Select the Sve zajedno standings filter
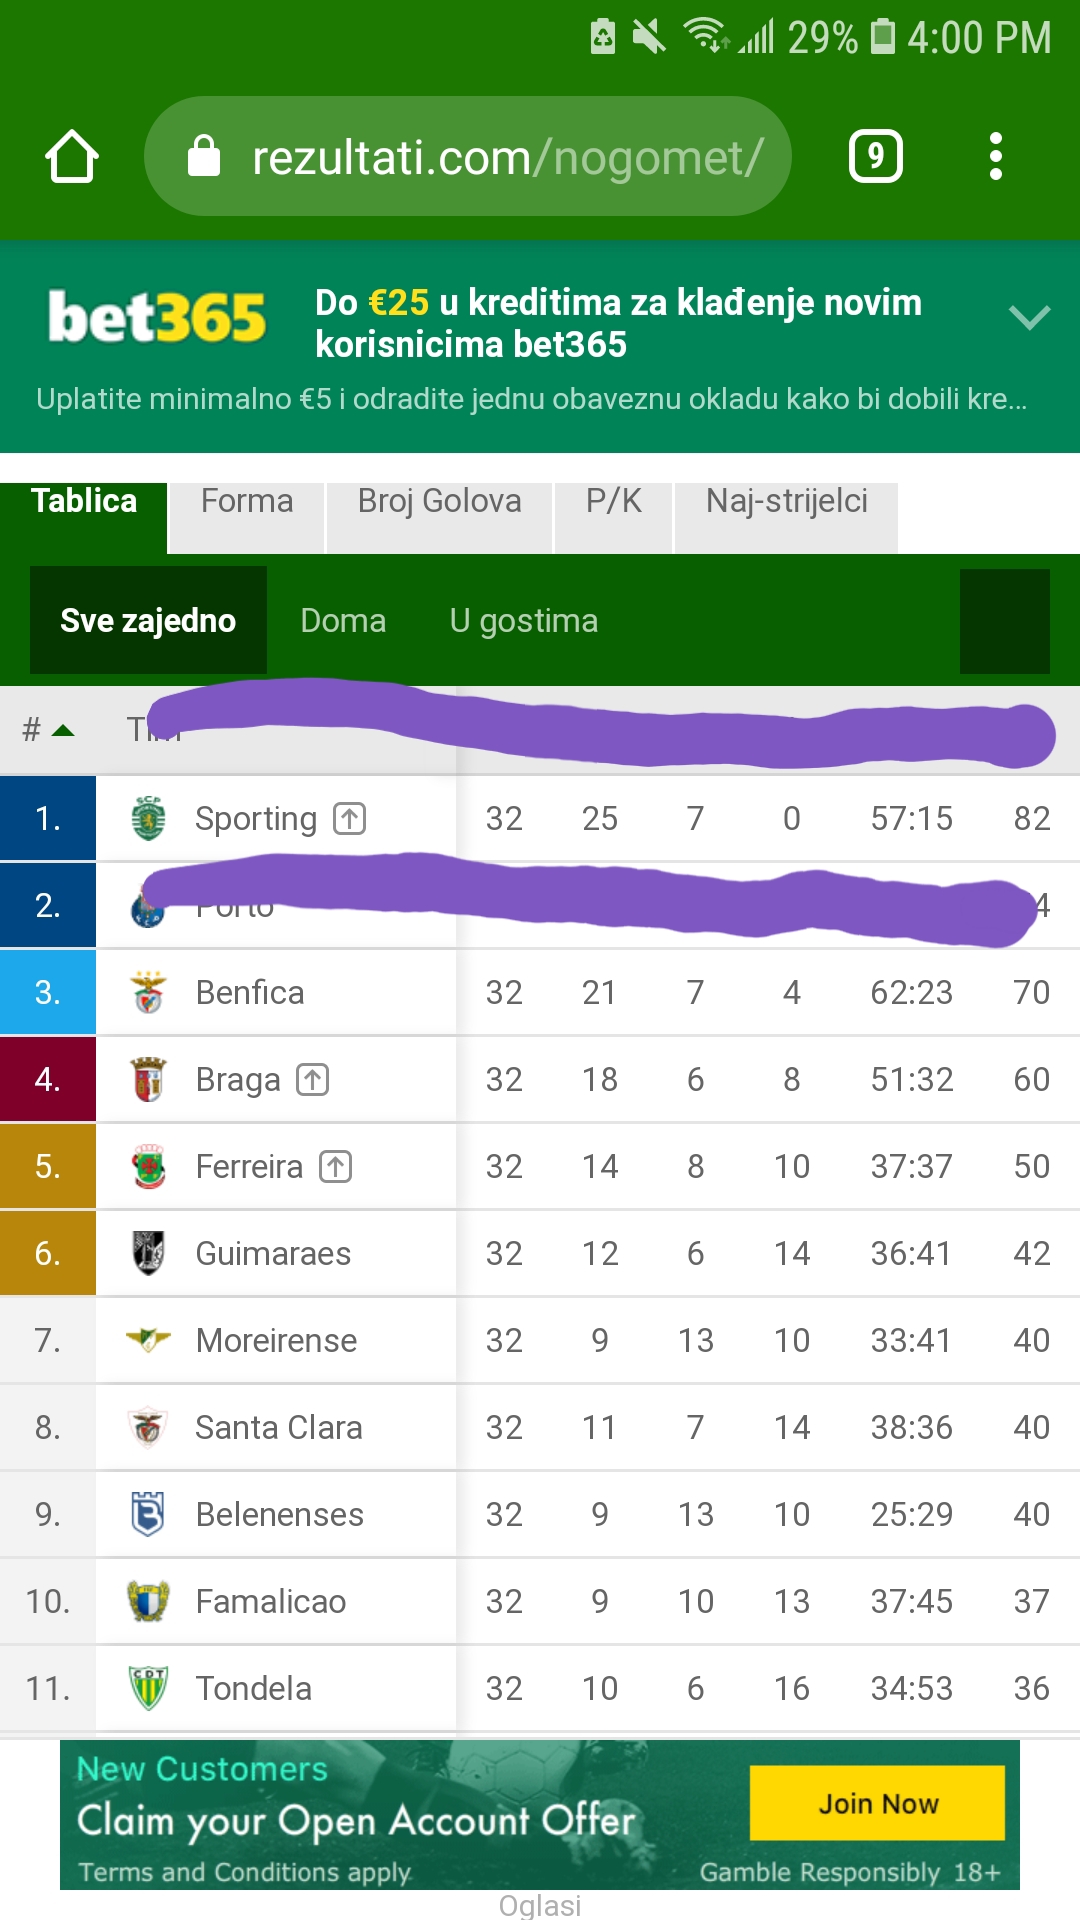Image resolution: width=1080 pixels, height=1920 pixels. tap(148, 621)
